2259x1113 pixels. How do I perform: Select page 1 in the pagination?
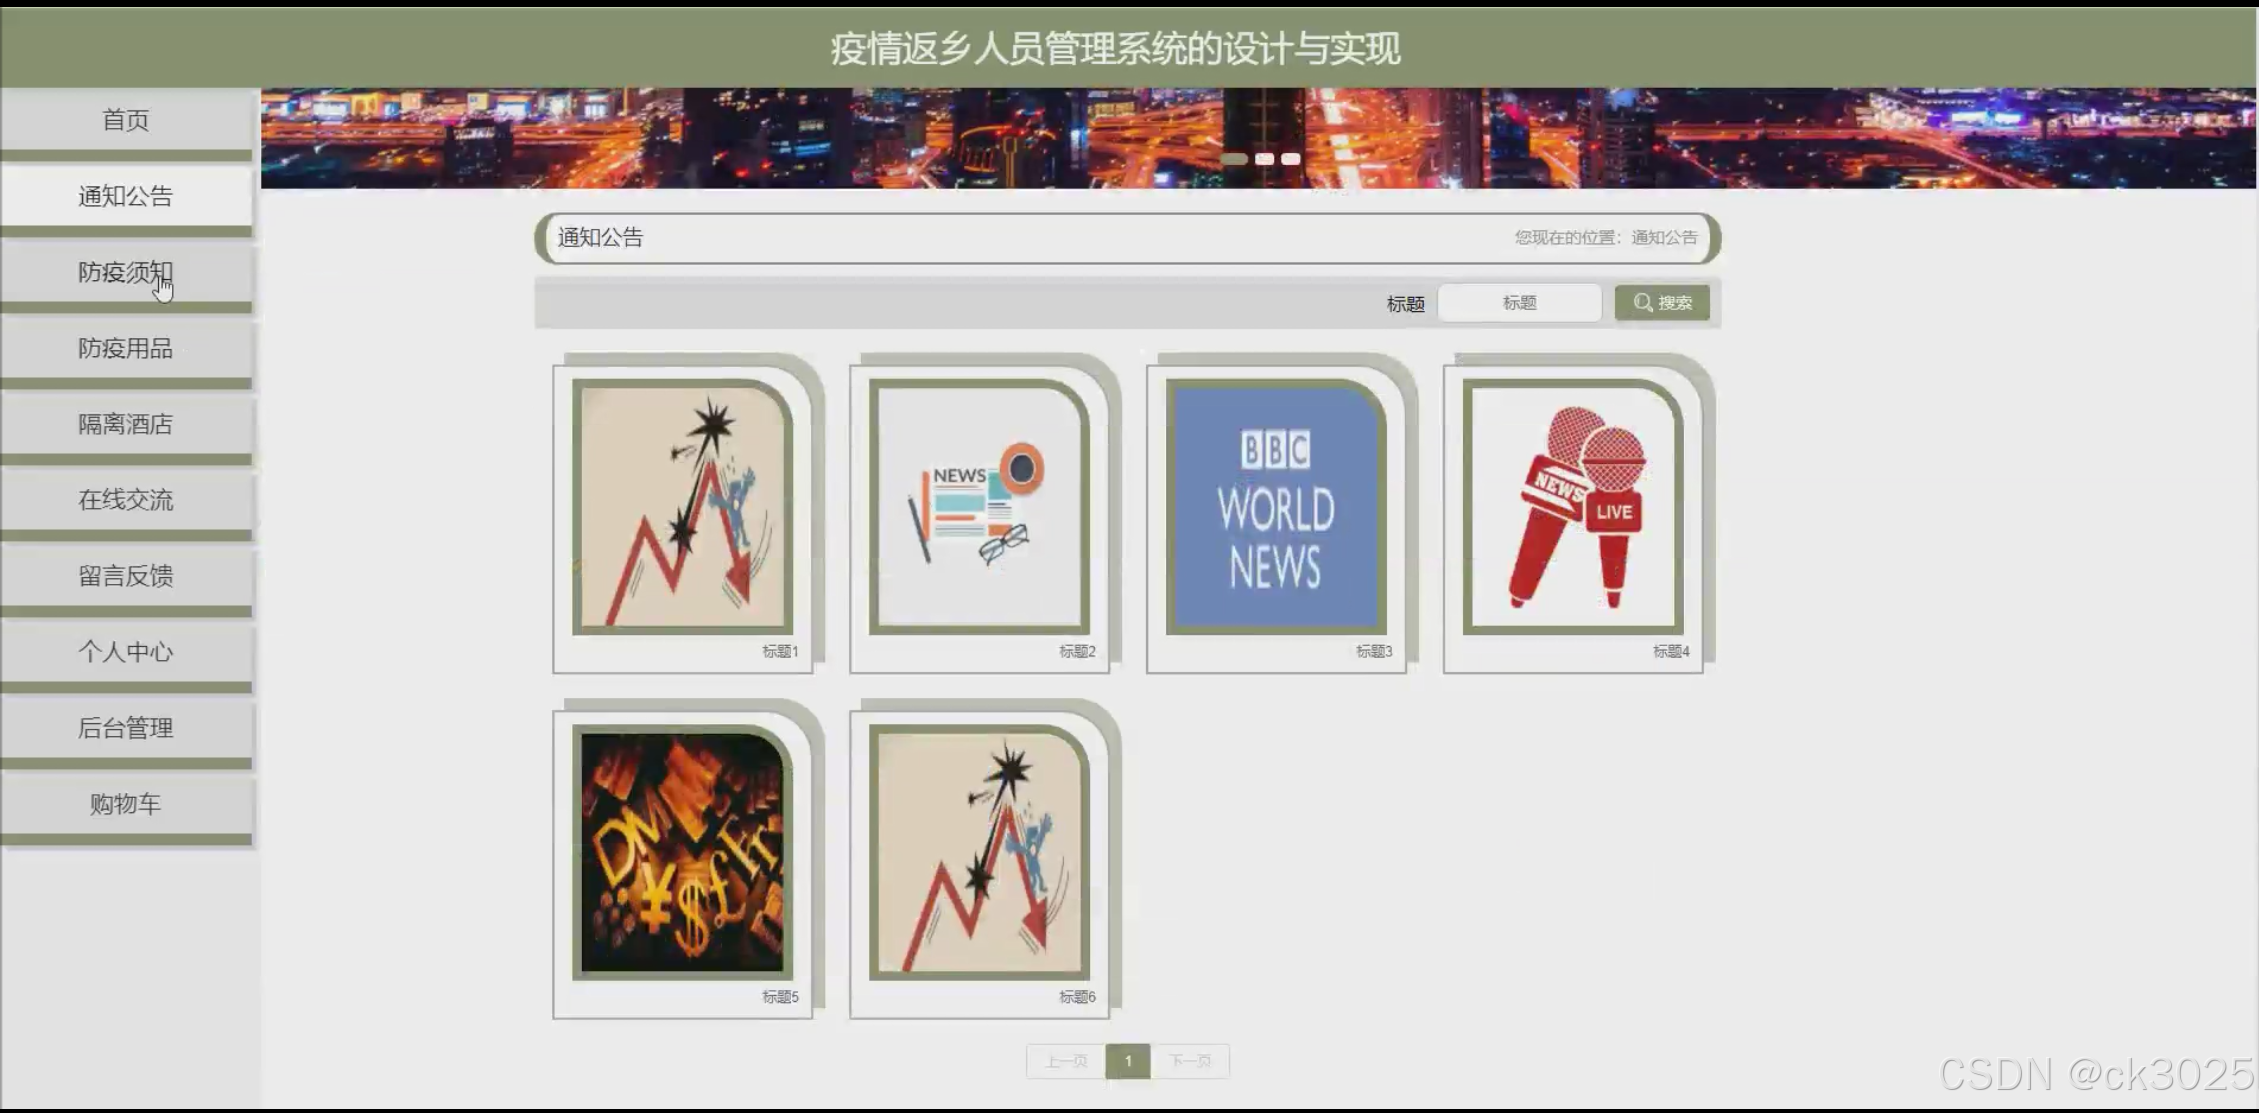click(1128, 1061)
